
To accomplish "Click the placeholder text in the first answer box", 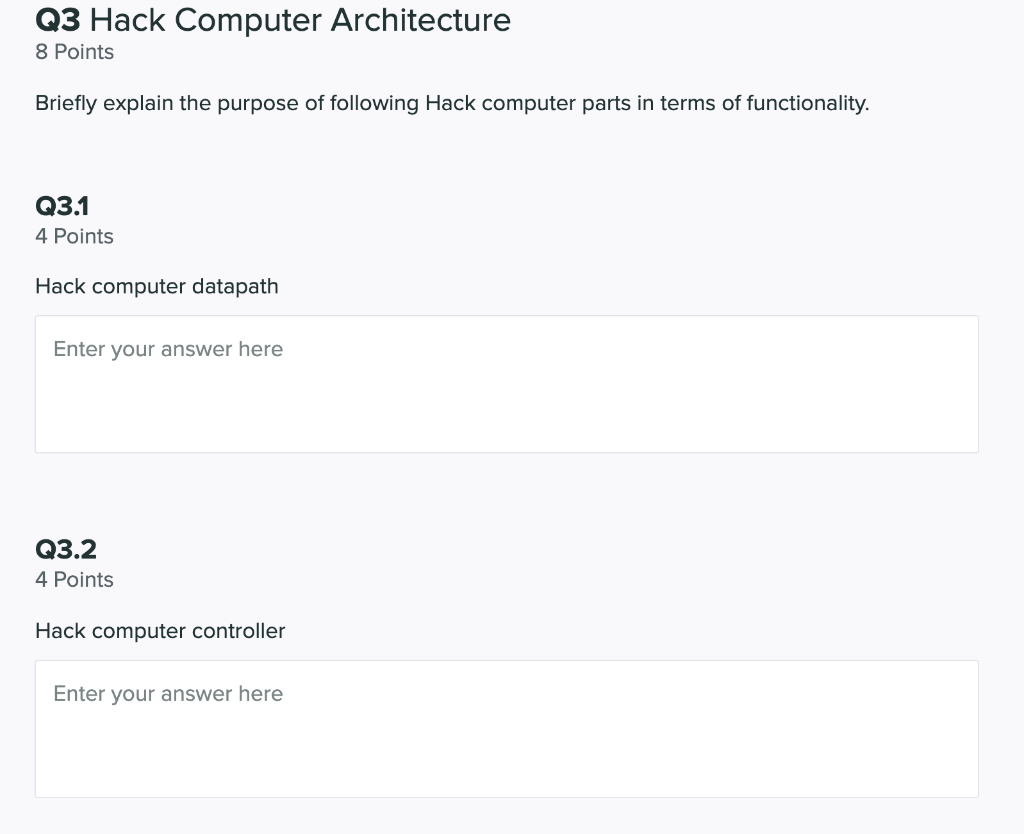I will coord(167,349).
